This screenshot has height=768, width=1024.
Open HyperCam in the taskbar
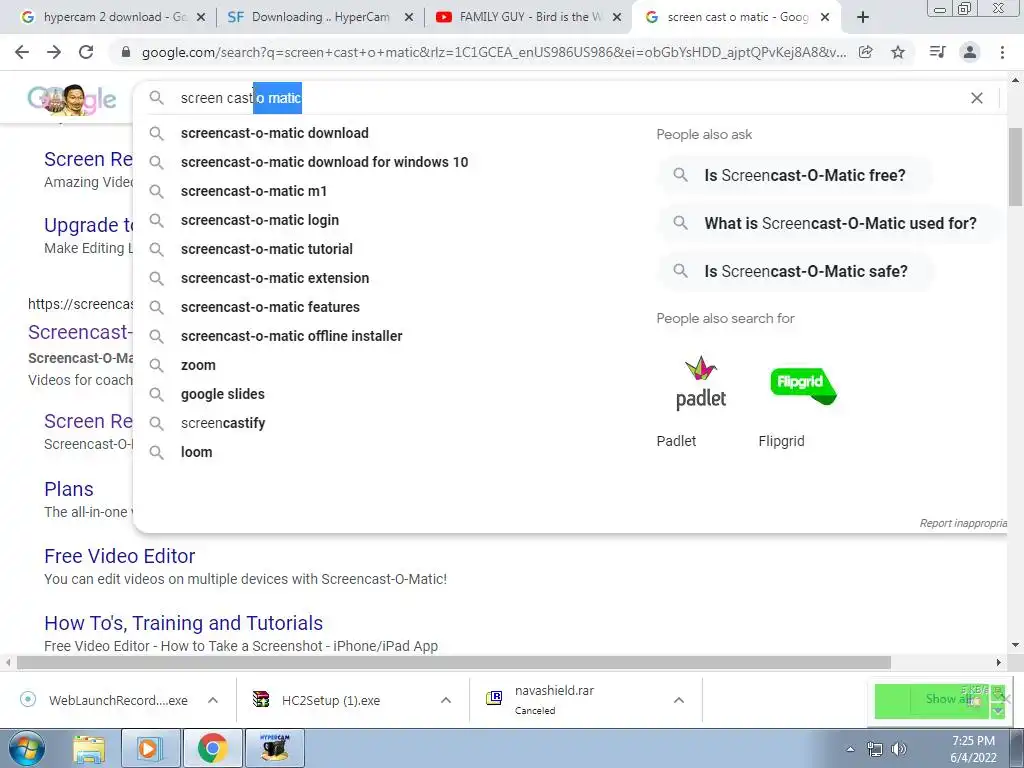274,748
